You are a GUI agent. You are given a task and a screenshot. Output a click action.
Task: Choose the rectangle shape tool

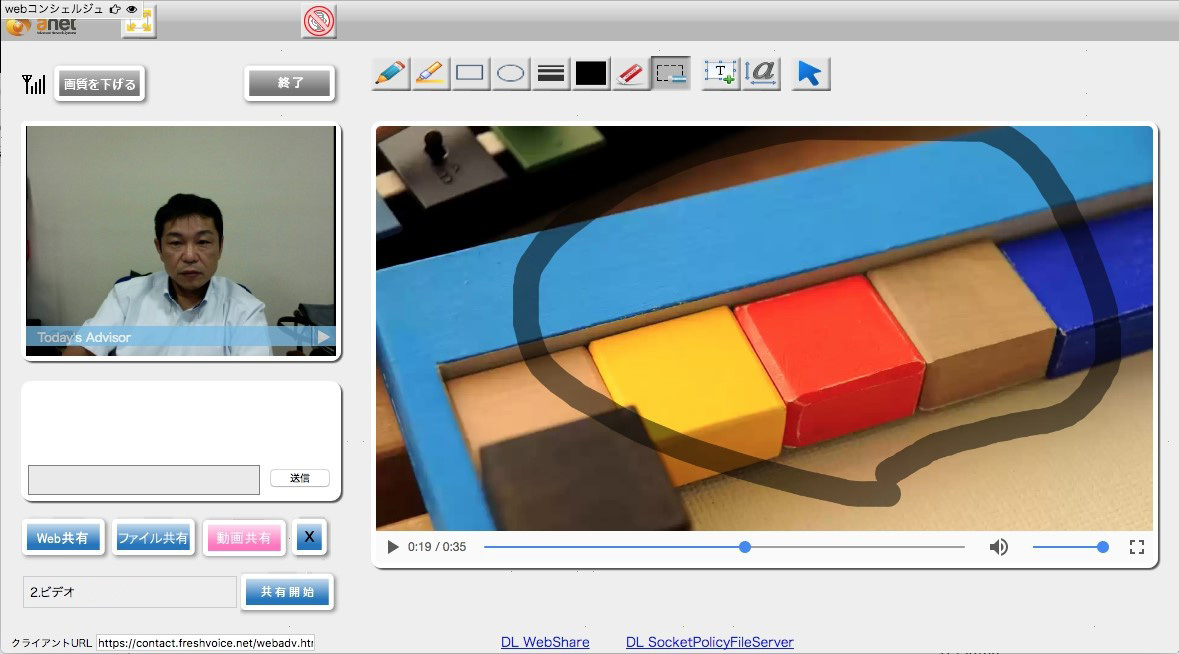pyautogui.click(x=470, y=73)
